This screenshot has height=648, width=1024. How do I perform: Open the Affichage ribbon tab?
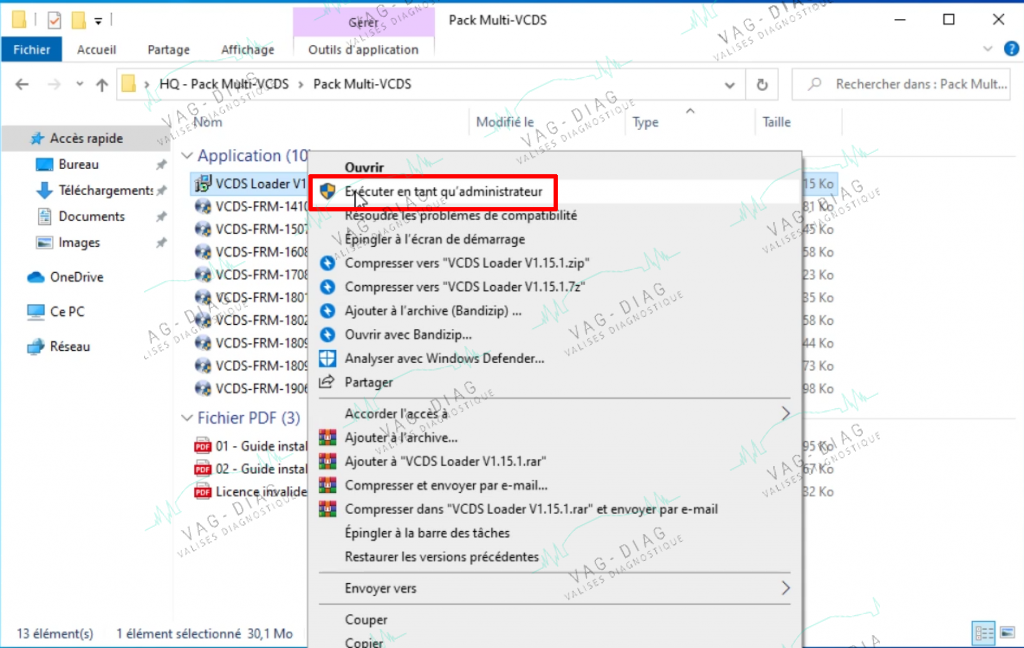(248, 50)
